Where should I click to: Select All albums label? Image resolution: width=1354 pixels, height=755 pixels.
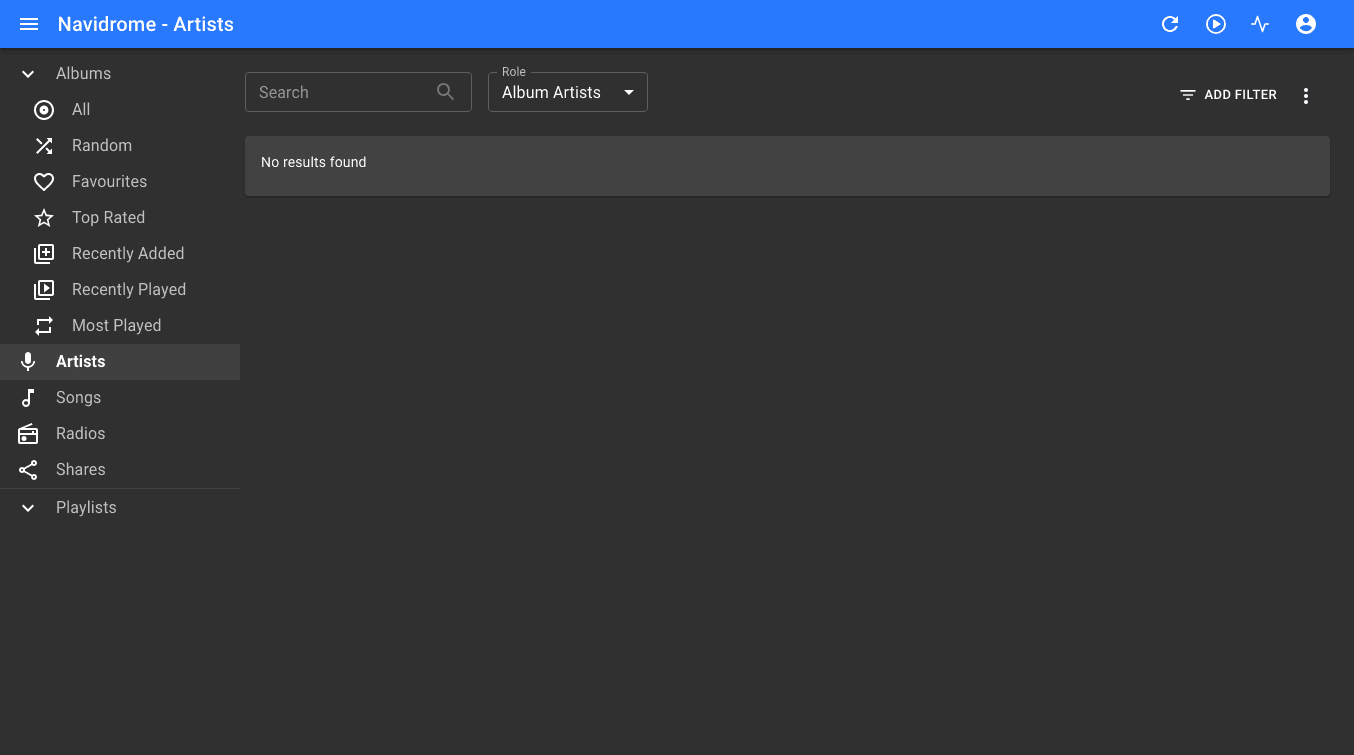81,110
